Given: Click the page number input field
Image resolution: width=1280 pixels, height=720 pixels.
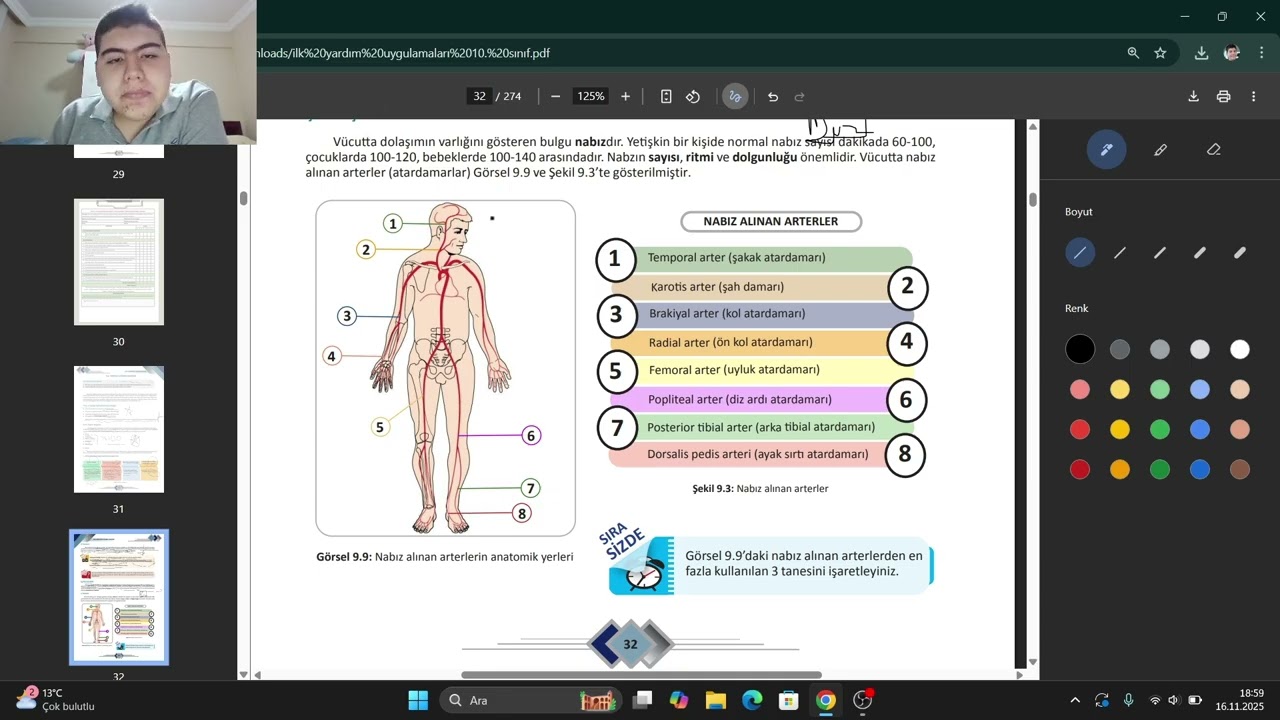Looking at the screenshot, I should point(479,96).
